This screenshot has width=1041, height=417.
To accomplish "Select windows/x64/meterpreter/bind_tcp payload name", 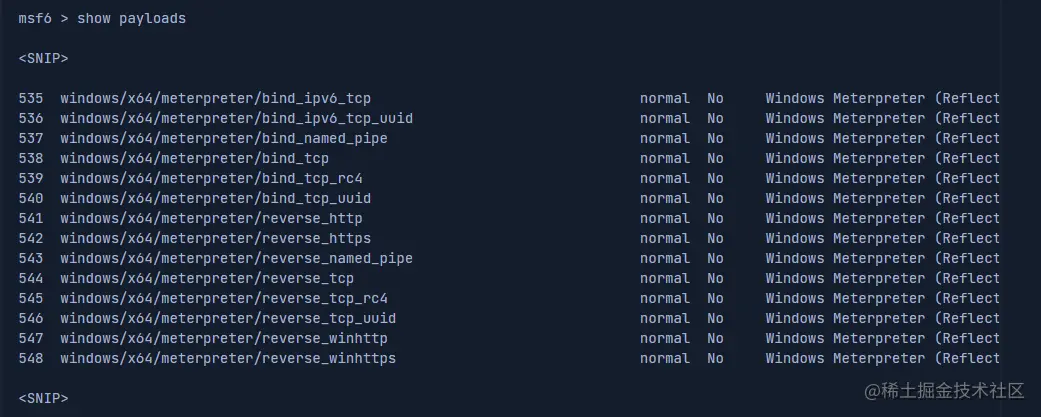I will [x=194, y=158].
